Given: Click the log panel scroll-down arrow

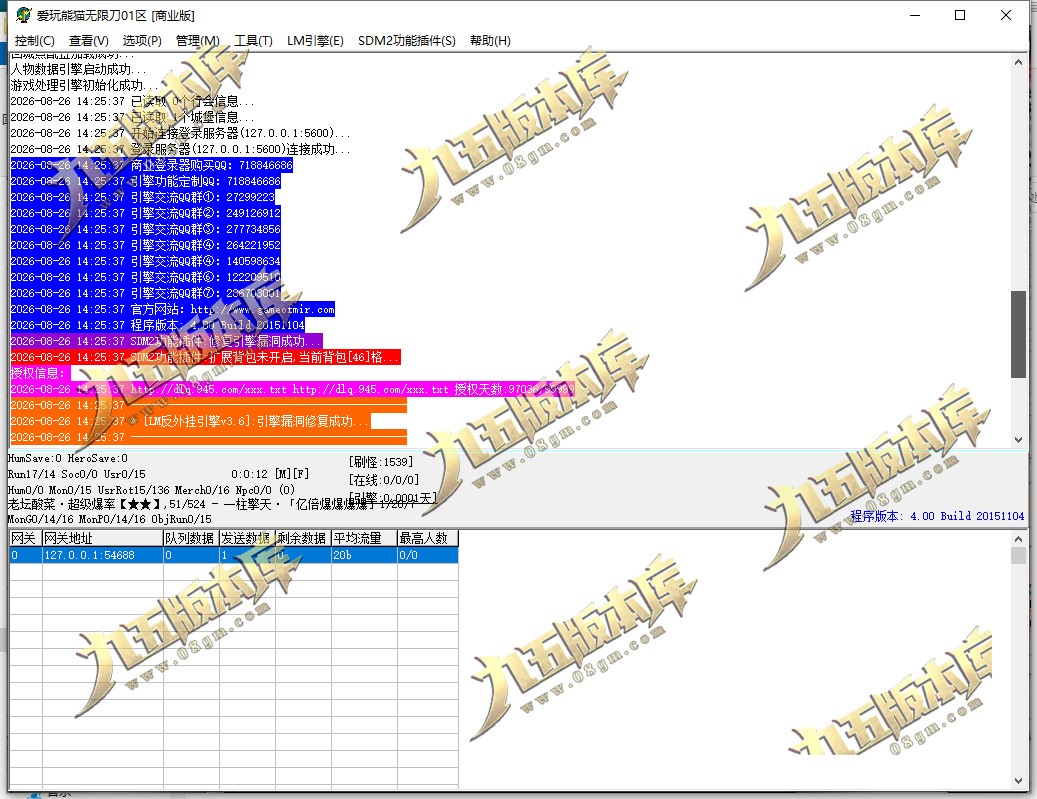Looking at the screenshot, I should [1018, 439].
